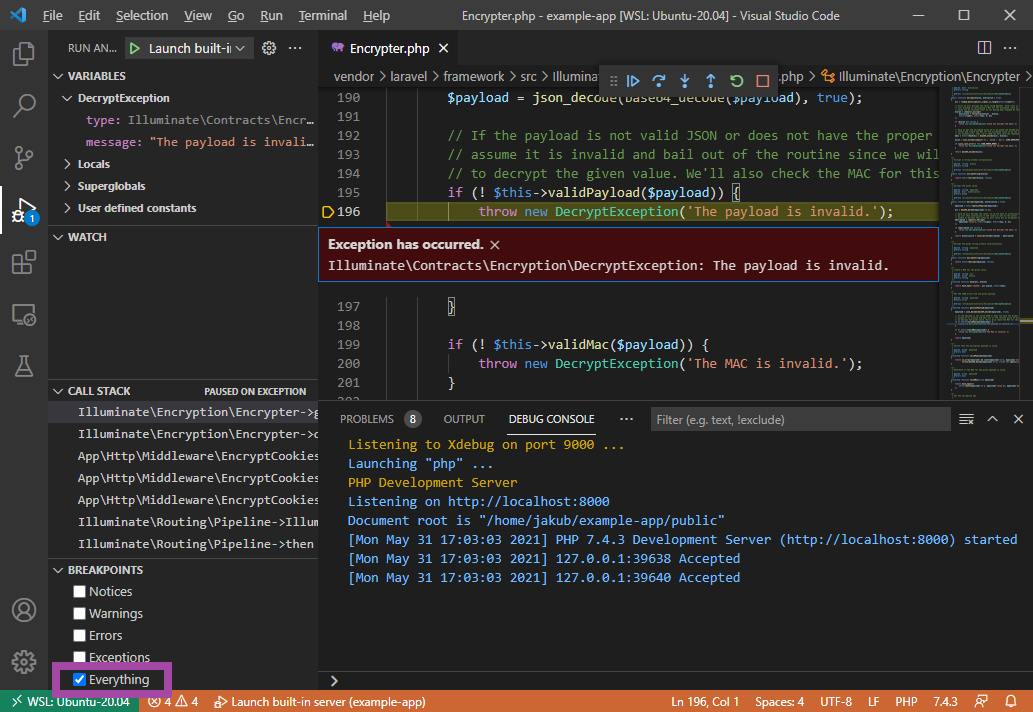Image resolution: width=1033 pixels, height=712 pixels.
Task: Enable the Errors breakpoint checkbox
Action: [x=79, y=636]
